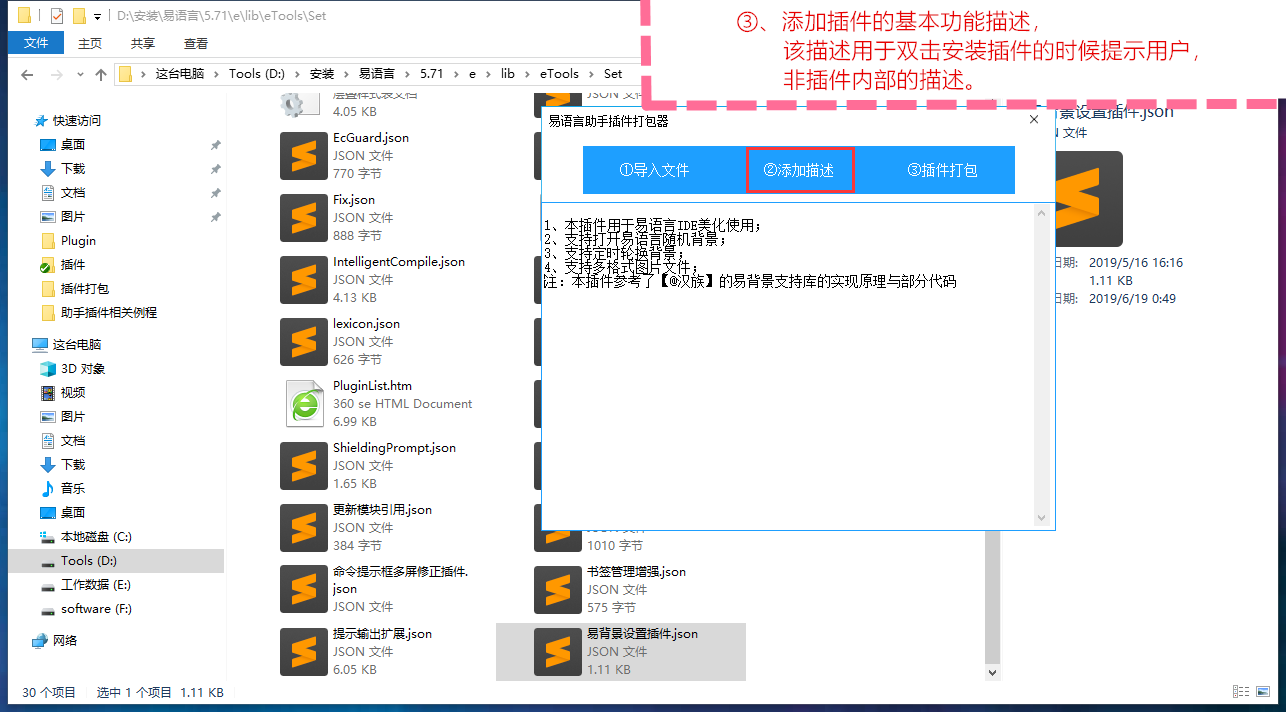Expand the chevron after eTools in address bar
Viewport: 1286px width, 712px height.
tap(591, 74)
